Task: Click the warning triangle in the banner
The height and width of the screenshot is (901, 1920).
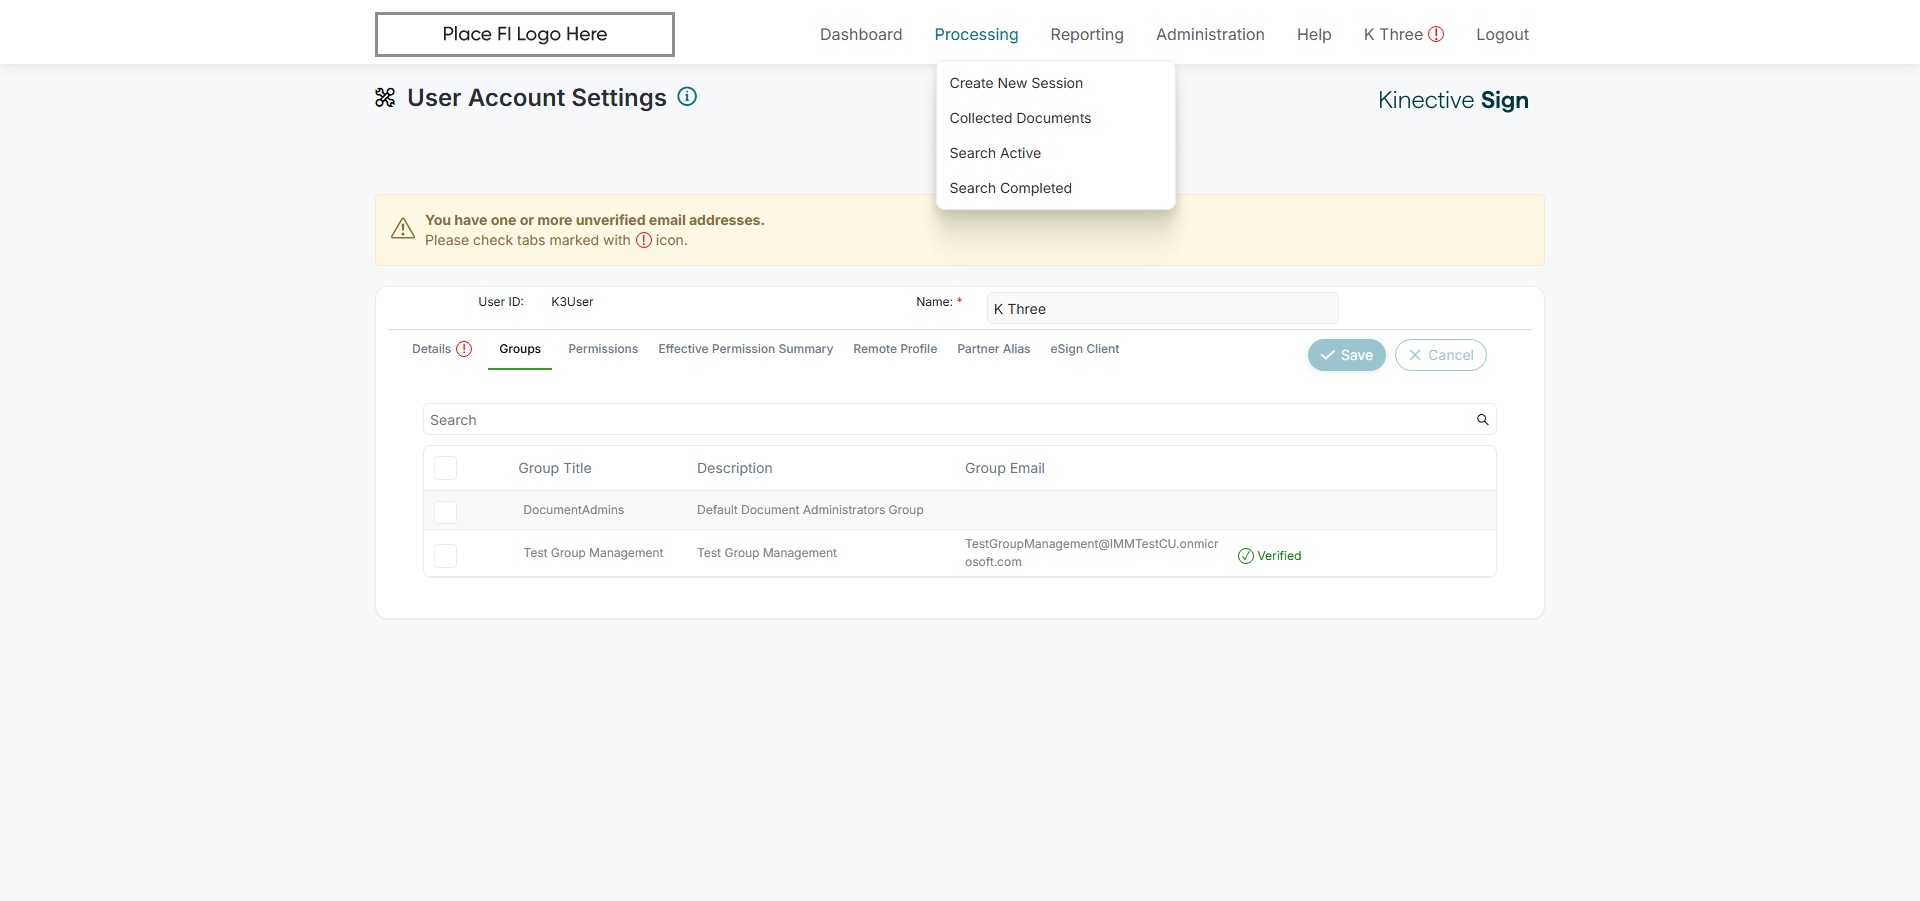Action: 403,229
